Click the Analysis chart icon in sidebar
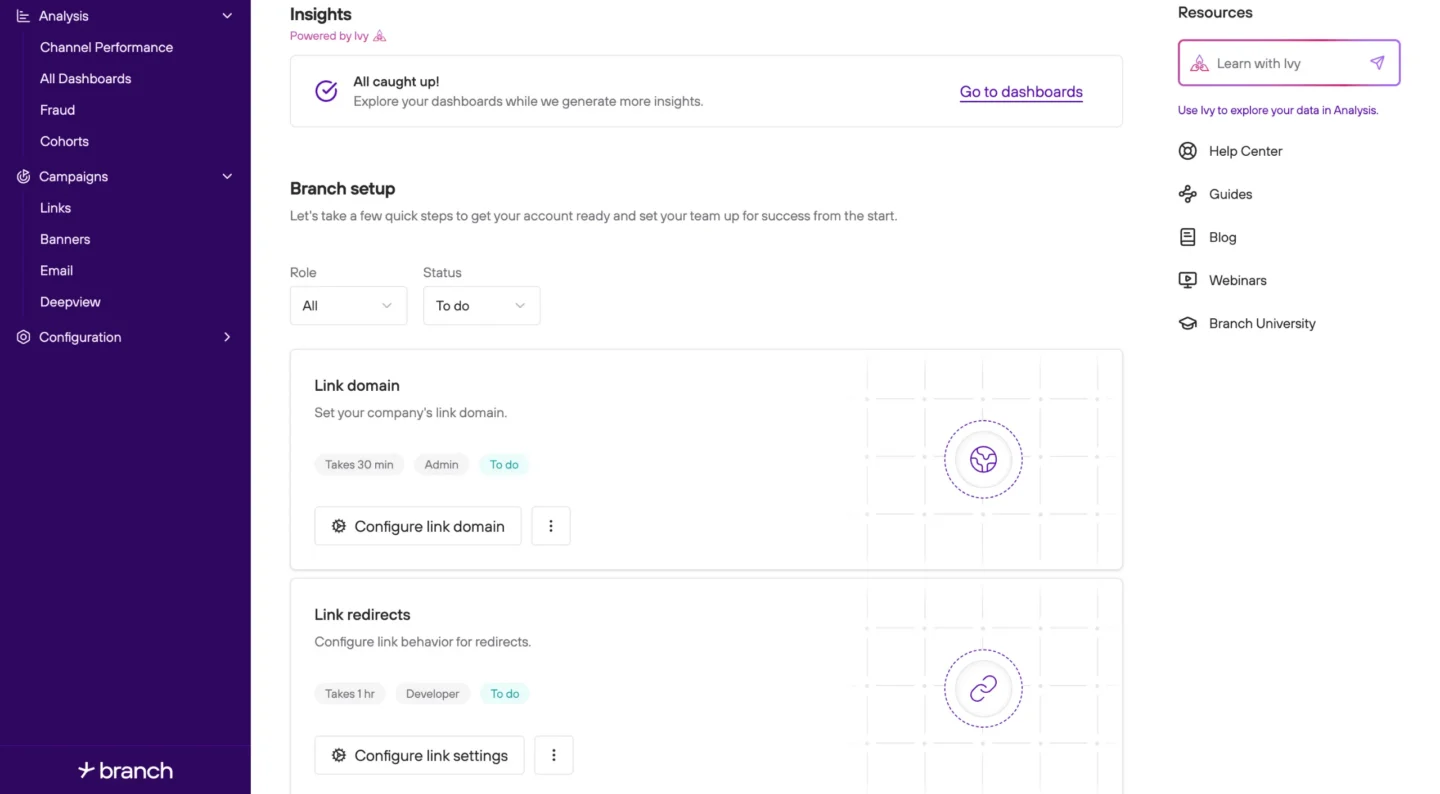1440x794 pixels. (x=23, y=16)
